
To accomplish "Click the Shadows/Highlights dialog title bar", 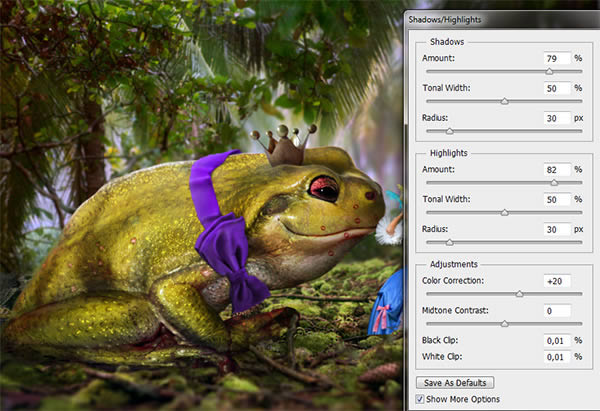I will [502, 19].
